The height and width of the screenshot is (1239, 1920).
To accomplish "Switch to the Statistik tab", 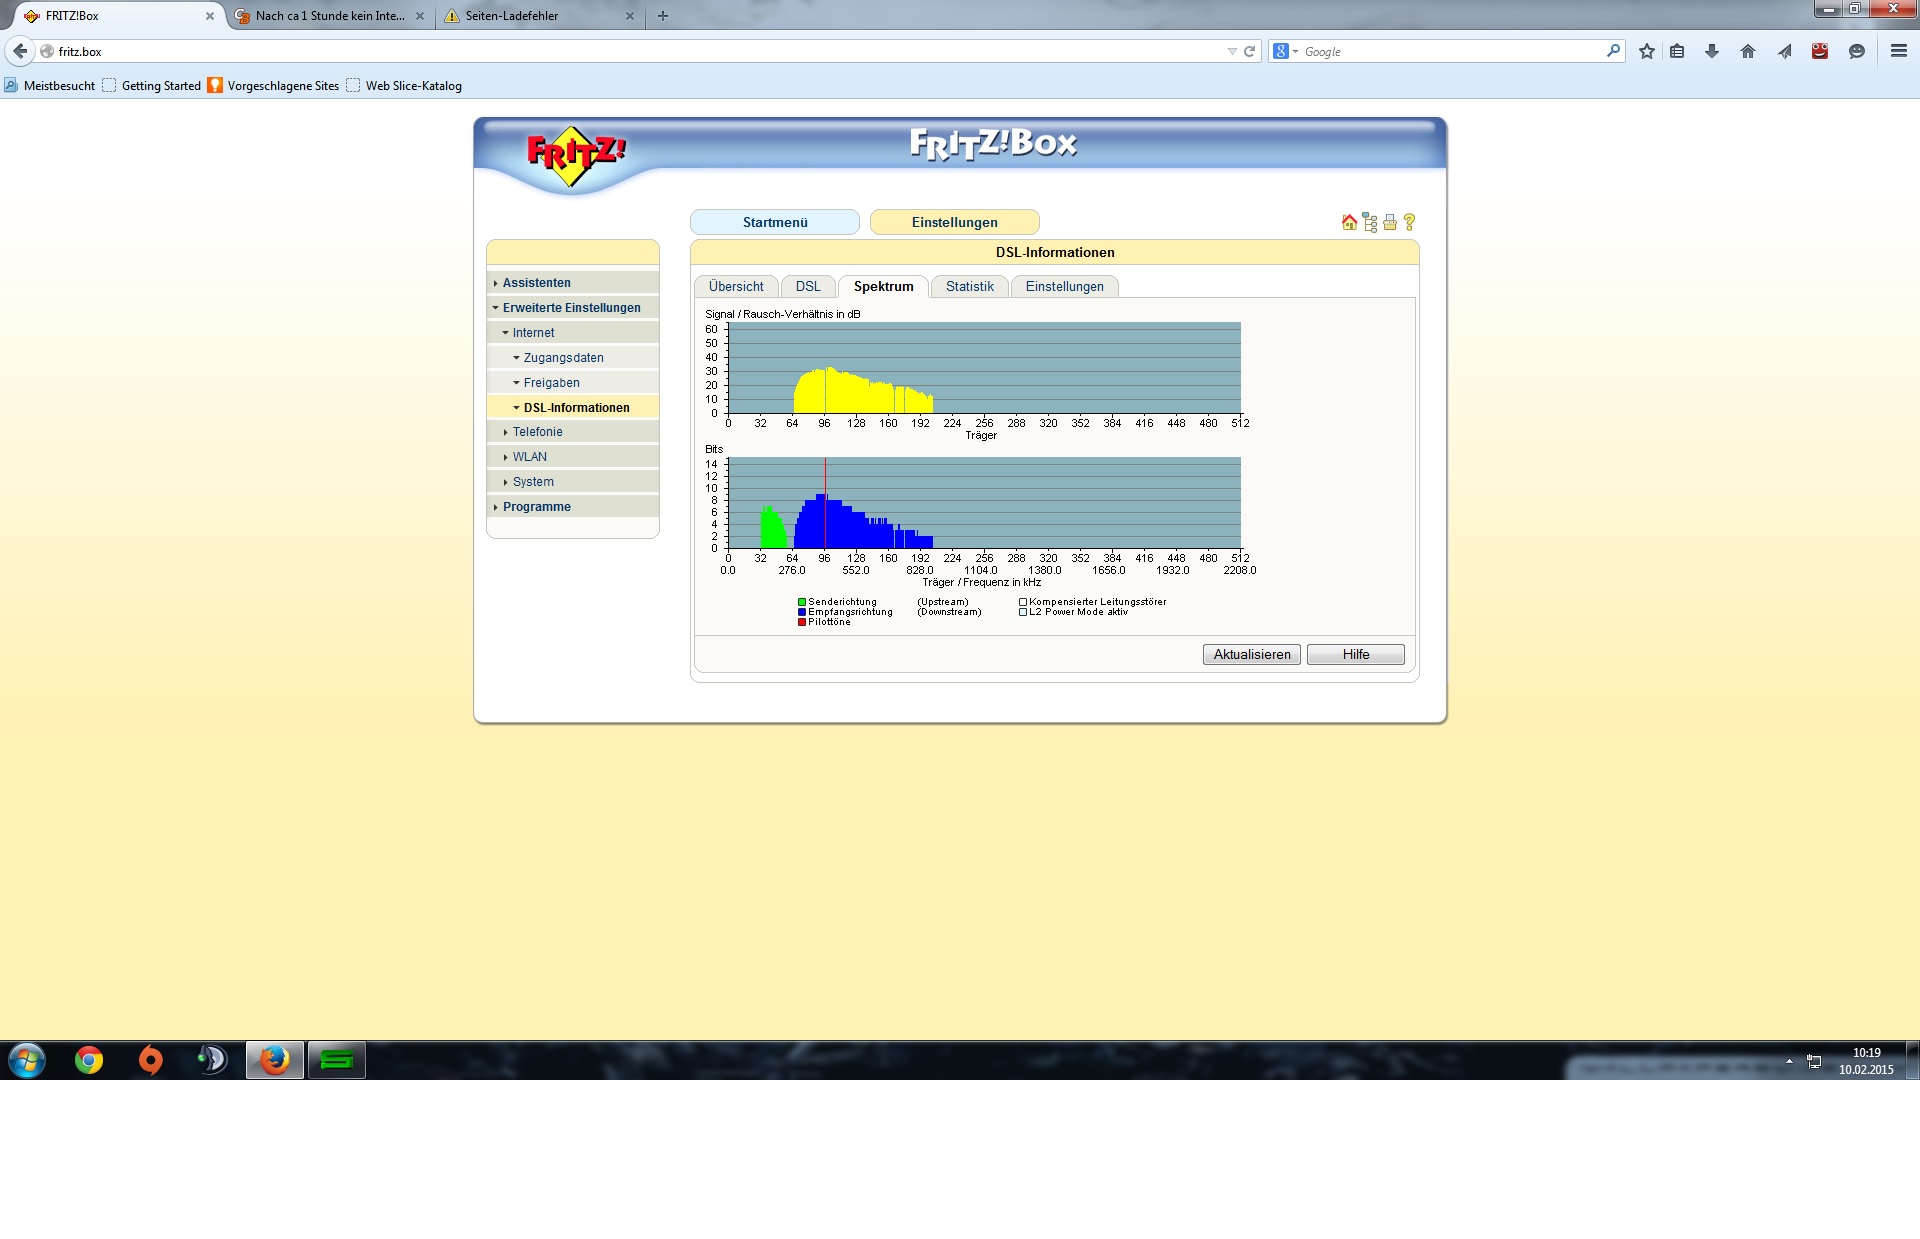I will [x=969, y=287].
